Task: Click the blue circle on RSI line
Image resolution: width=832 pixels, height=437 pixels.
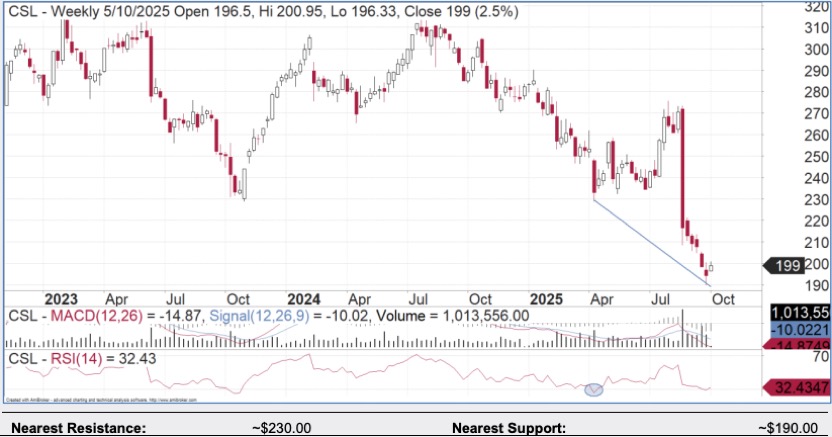Action: (x=594, y=388)
